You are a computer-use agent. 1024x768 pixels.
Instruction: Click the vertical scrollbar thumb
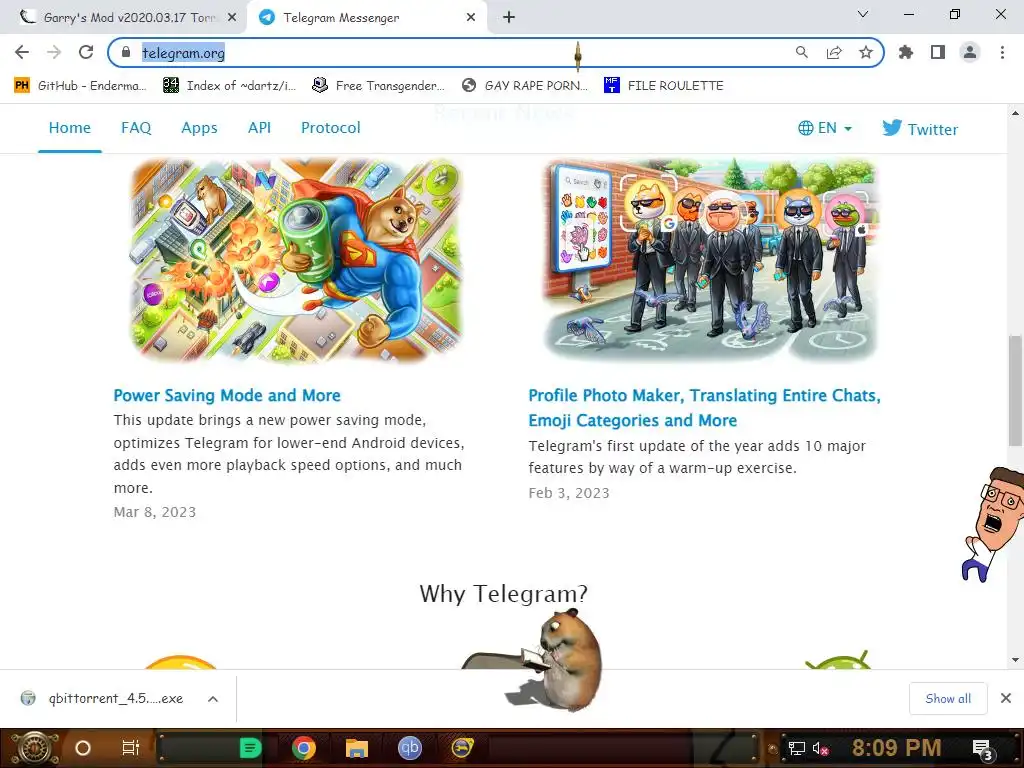tap(1015, 391)
